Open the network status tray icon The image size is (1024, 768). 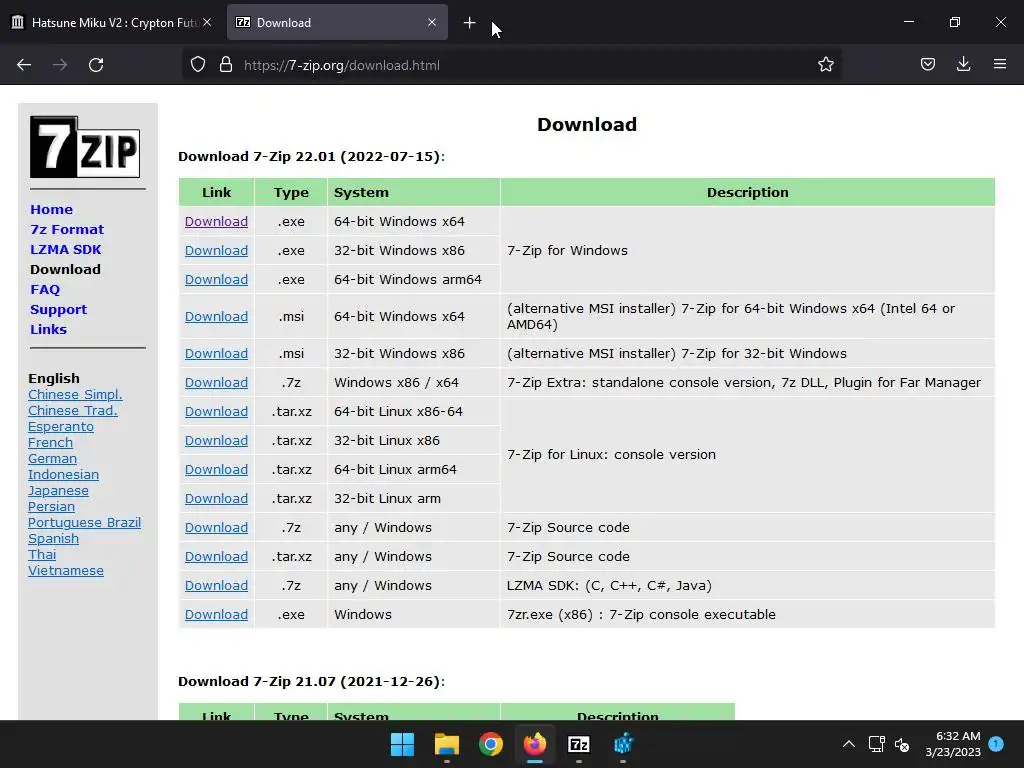[876, 744]
